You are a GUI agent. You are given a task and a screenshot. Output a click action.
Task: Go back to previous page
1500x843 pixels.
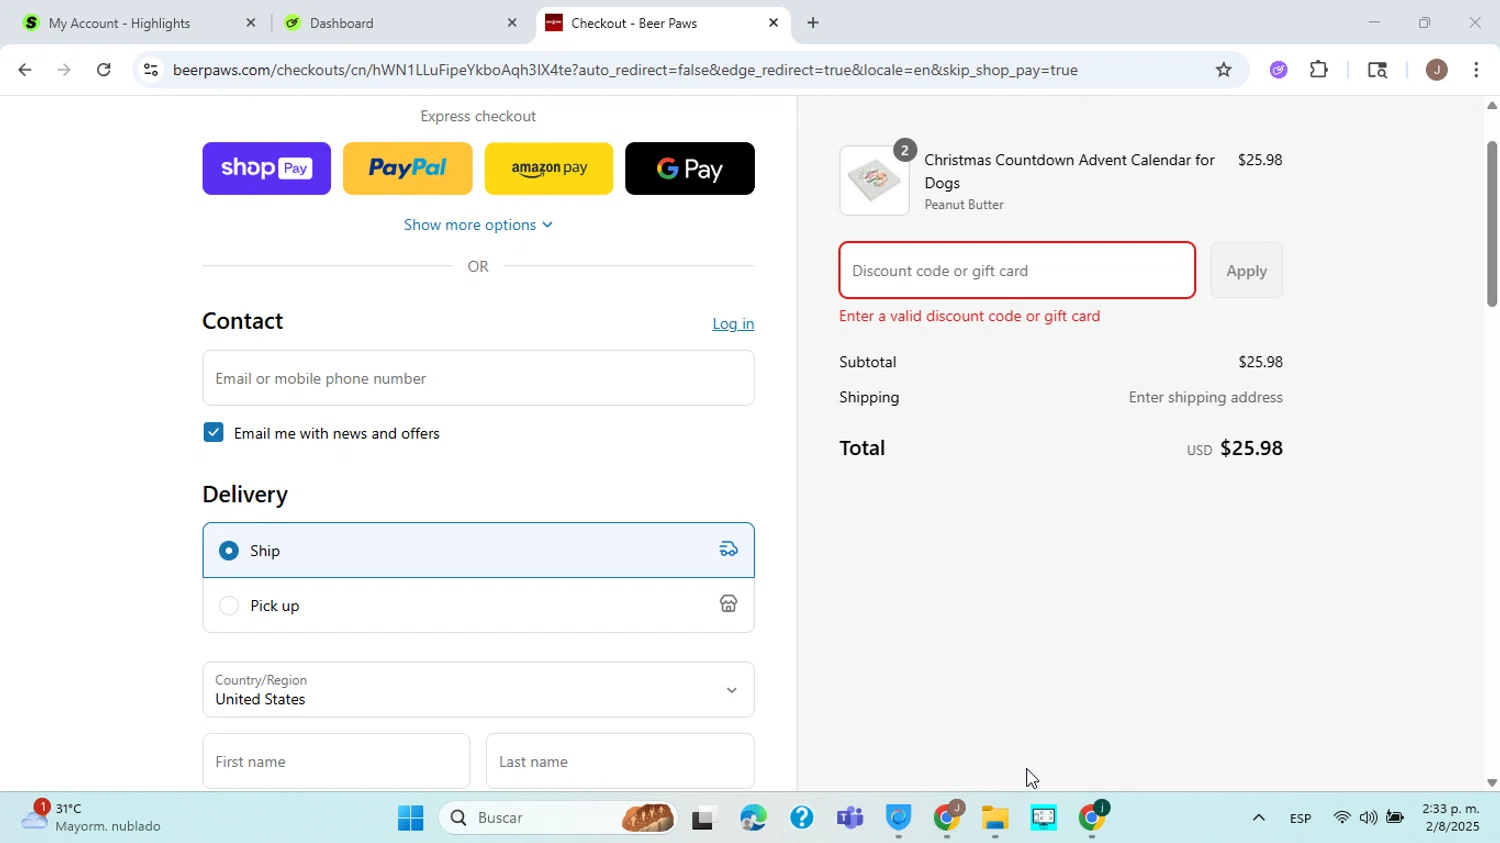pos(24,70)
